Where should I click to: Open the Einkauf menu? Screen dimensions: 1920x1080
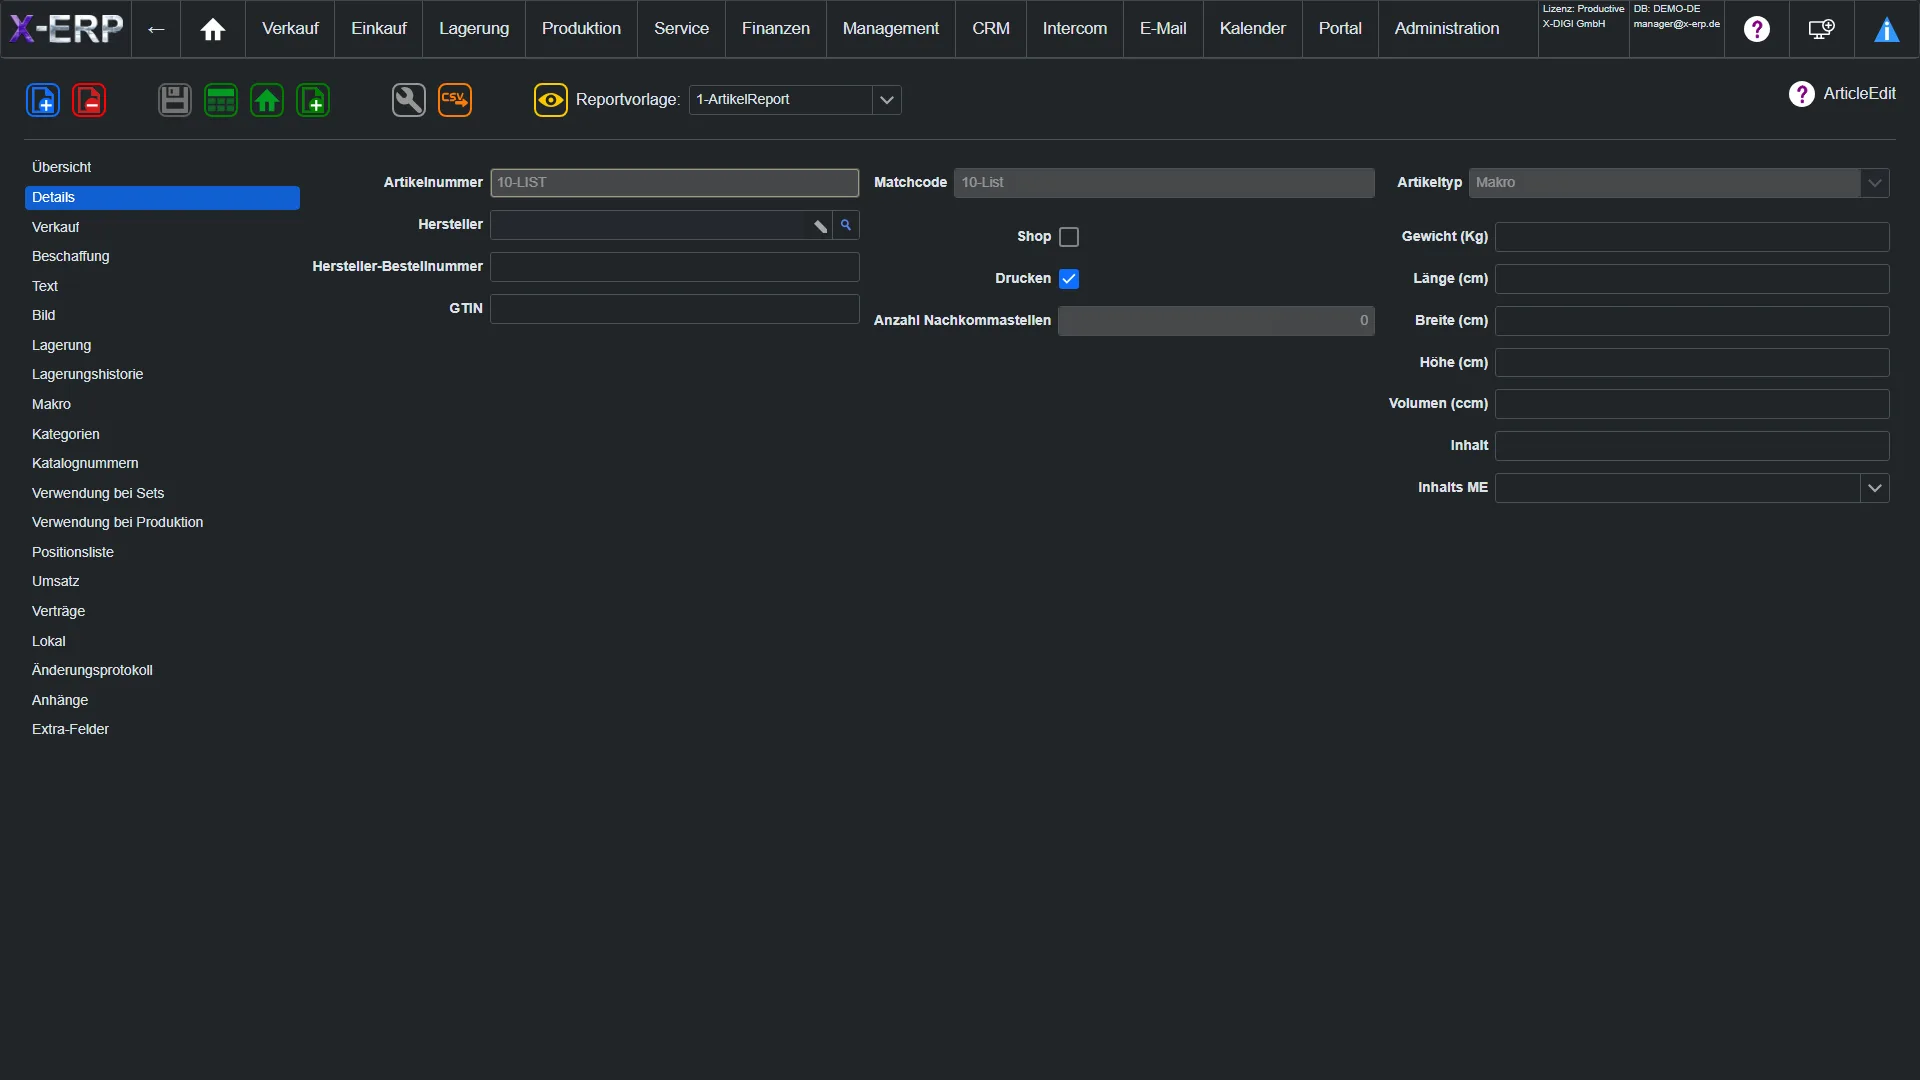click(379, 29)
